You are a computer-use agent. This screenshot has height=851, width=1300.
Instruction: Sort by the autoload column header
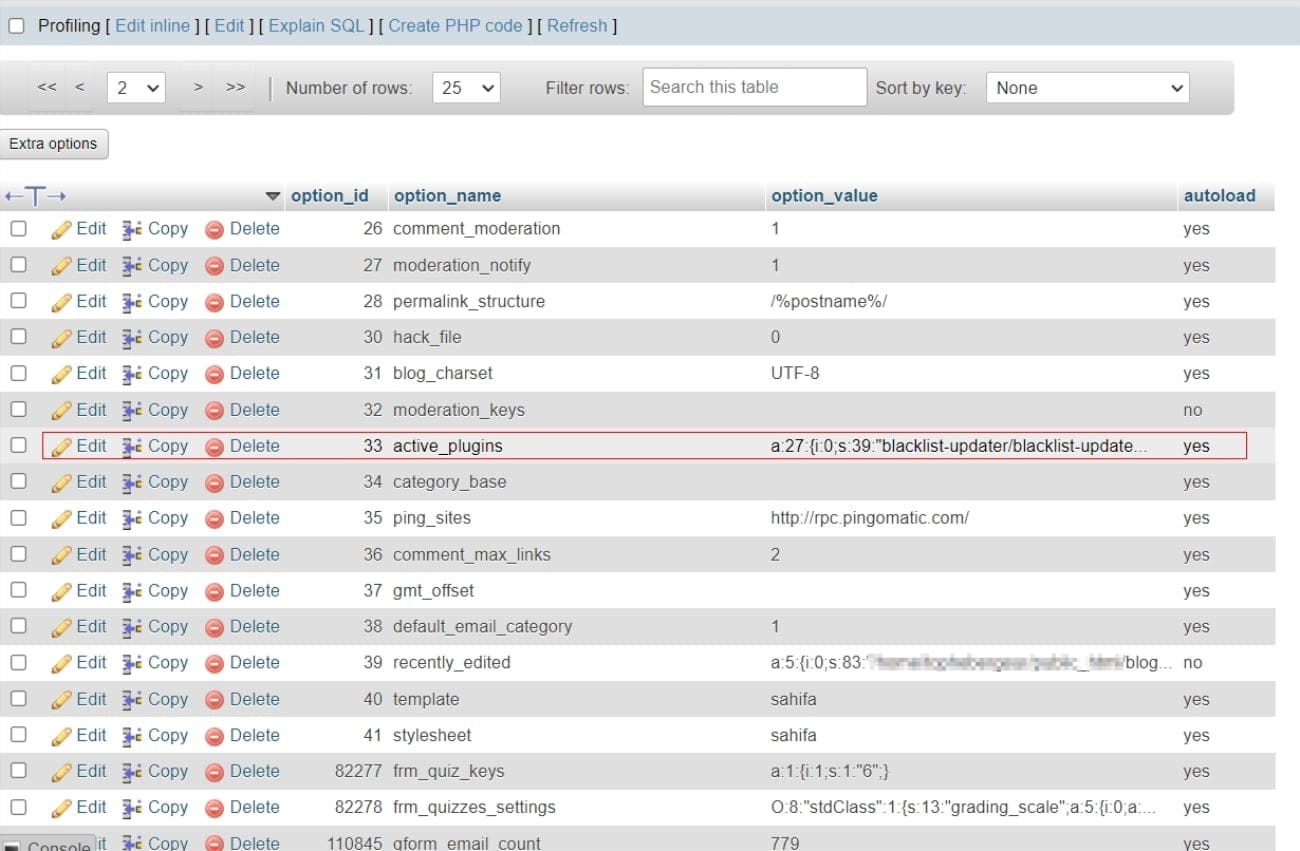[1219, 196]
